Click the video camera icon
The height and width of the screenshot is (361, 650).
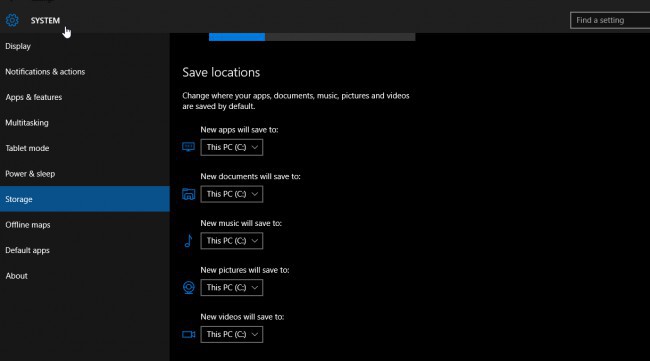[x=189, y=334]
